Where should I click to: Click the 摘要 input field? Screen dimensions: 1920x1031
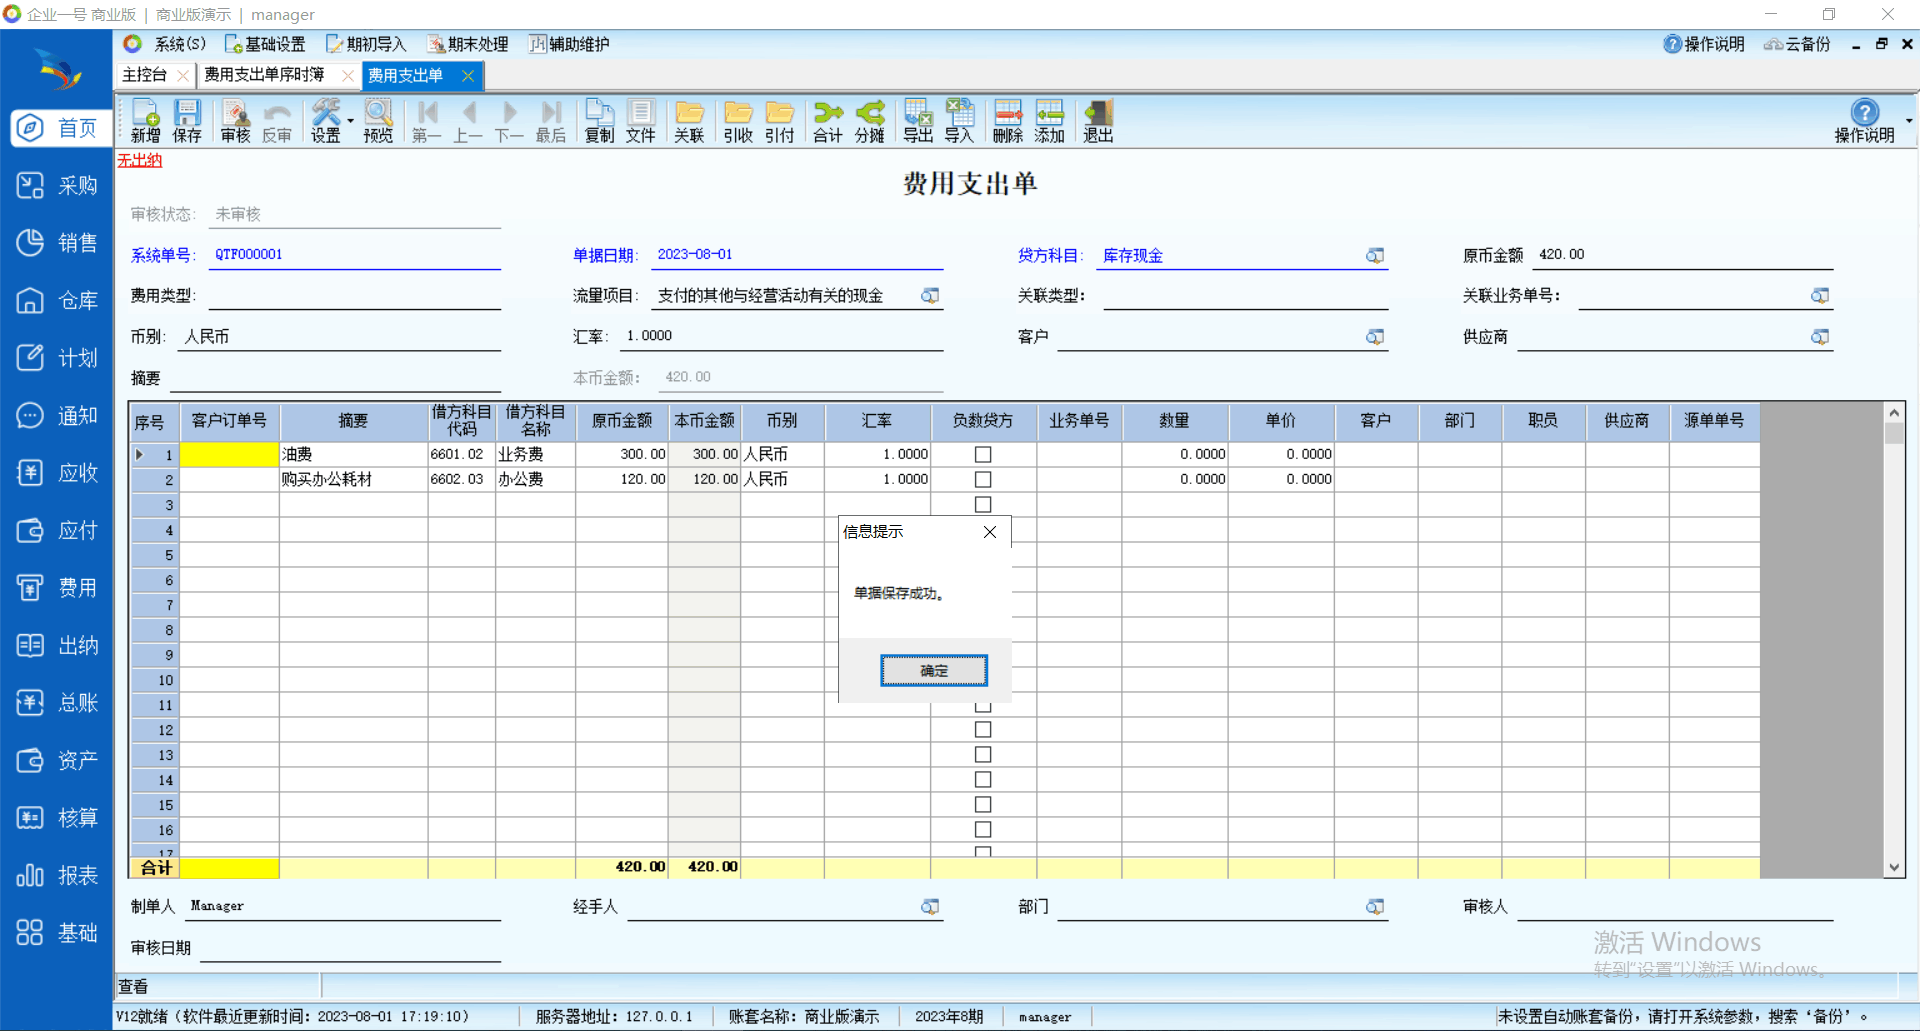tap(335, 378)
